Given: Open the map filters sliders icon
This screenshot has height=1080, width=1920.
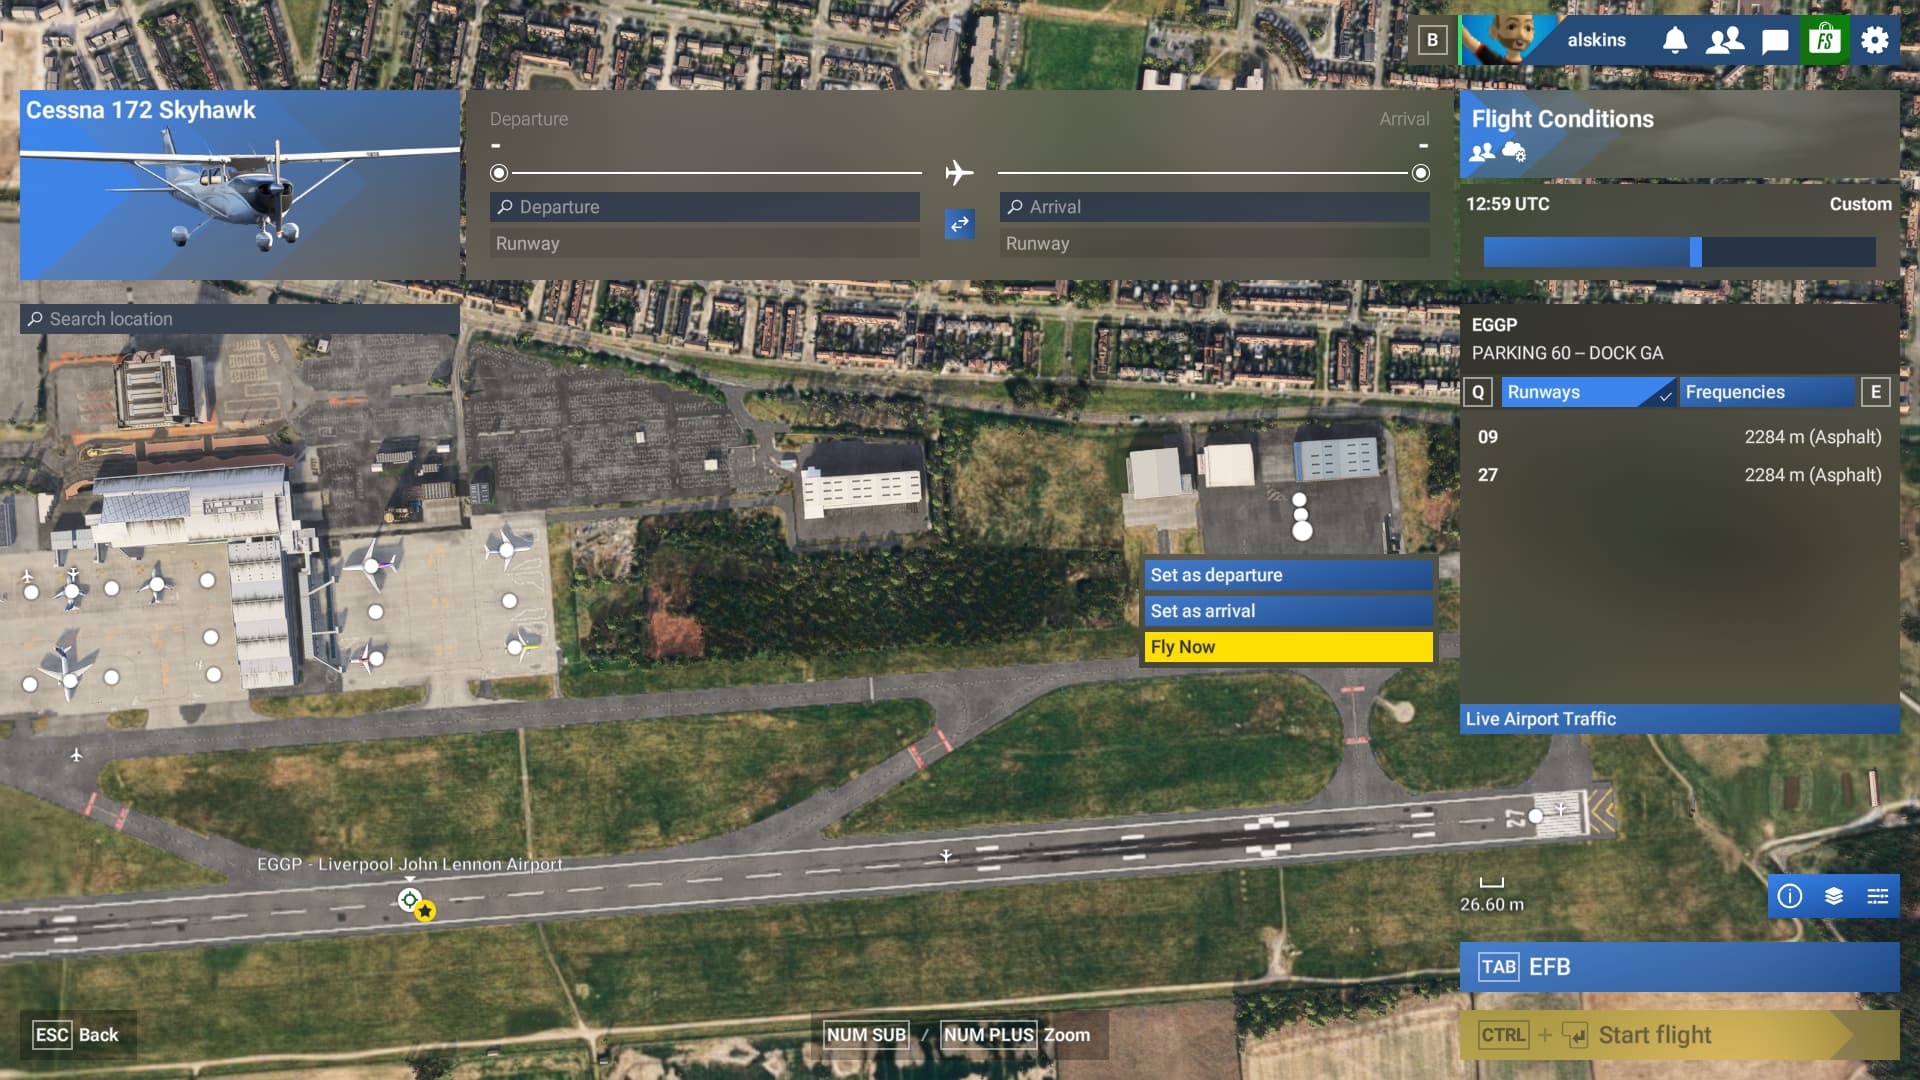Looking at the screenshot, I should point(1878,896).
